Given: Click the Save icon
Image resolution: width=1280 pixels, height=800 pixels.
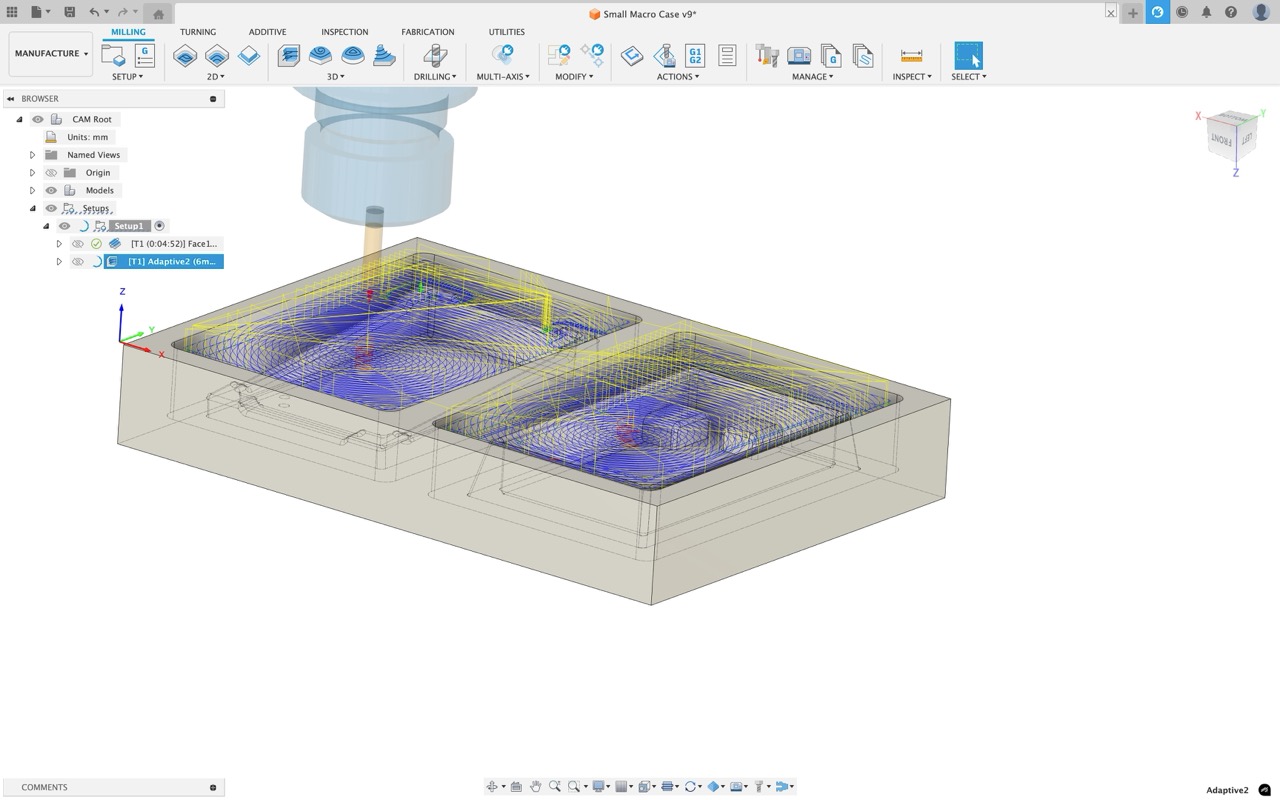Looking at the screenshot, I should [69, 12].
